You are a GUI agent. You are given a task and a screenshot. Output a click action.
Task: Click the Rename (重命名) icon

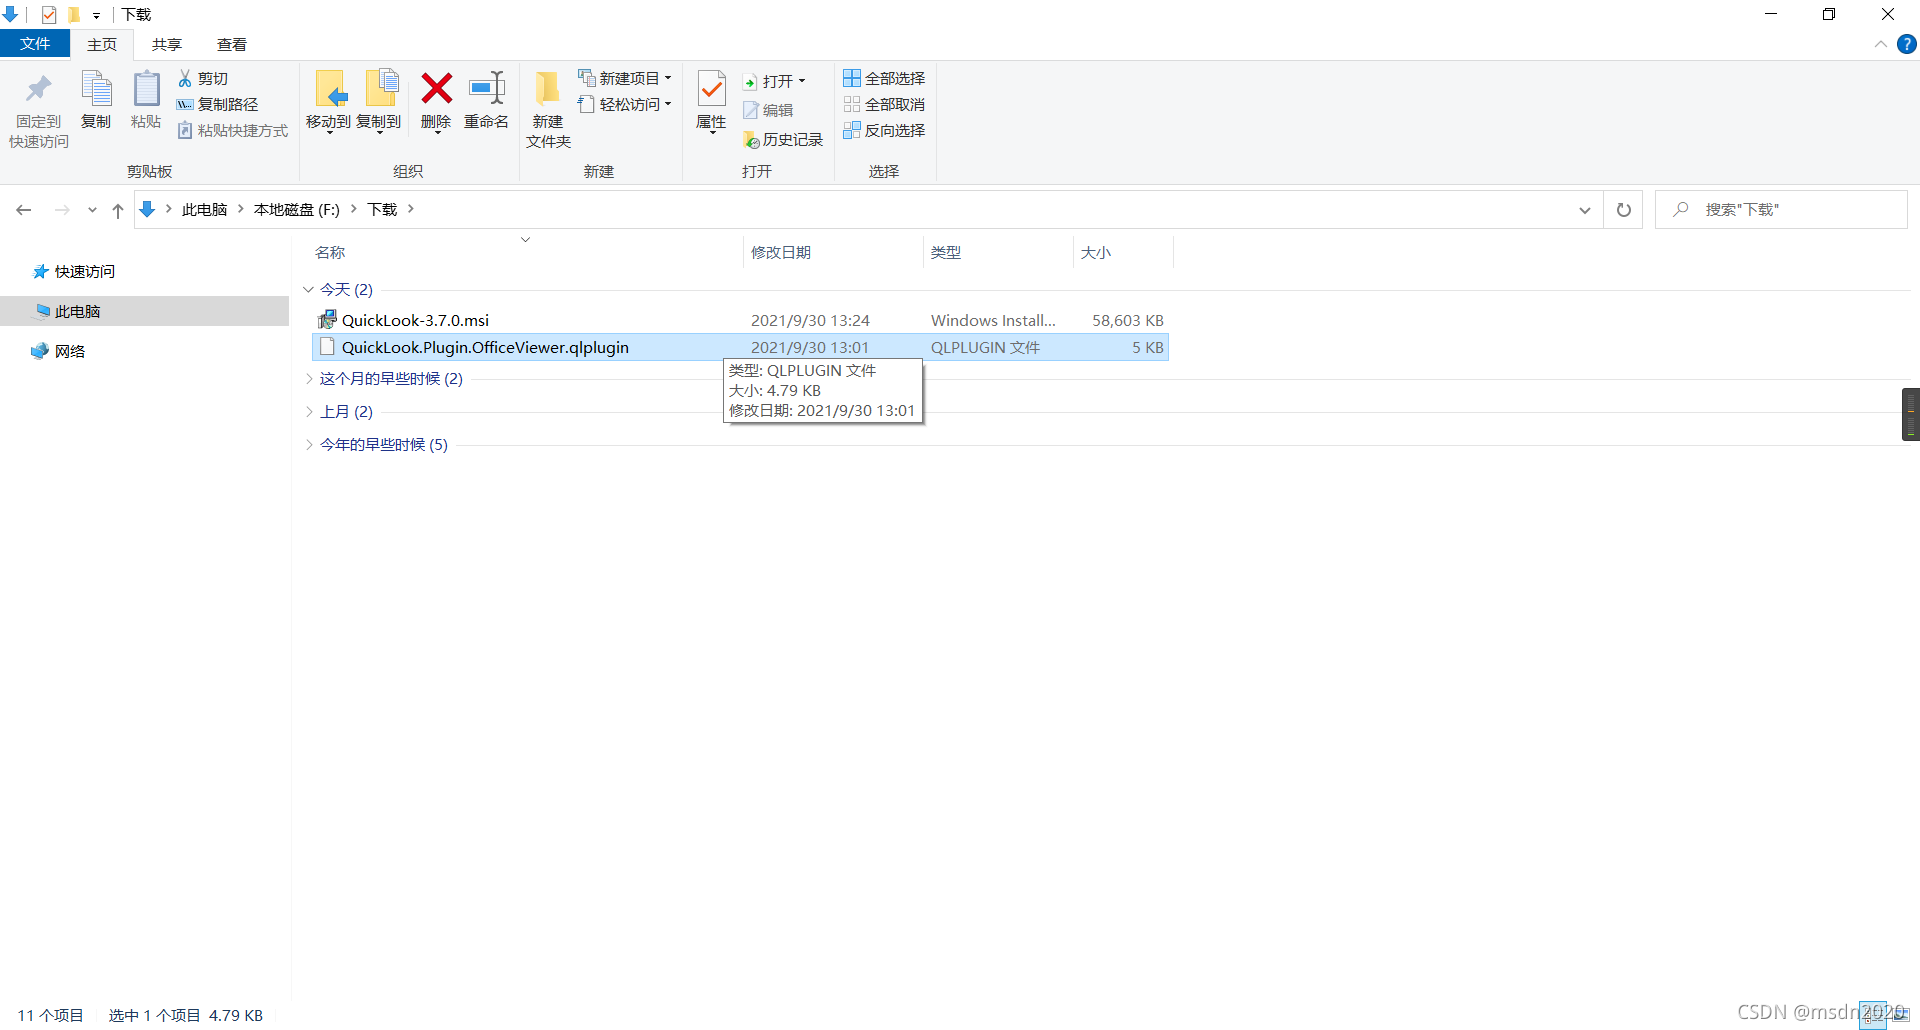pos(487,89)
